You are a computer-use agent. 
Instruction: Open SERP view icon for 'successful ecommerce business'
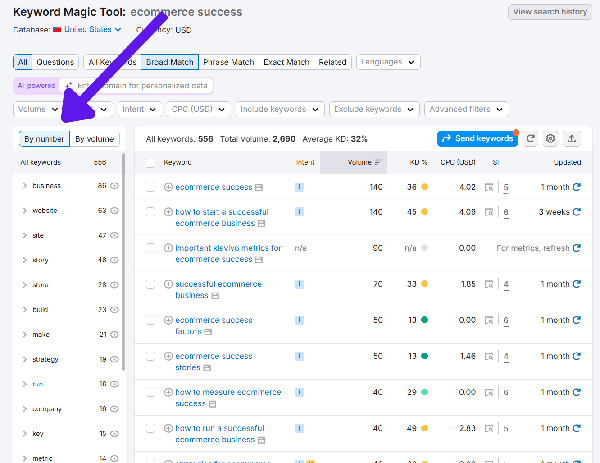[x=489, y=284]
